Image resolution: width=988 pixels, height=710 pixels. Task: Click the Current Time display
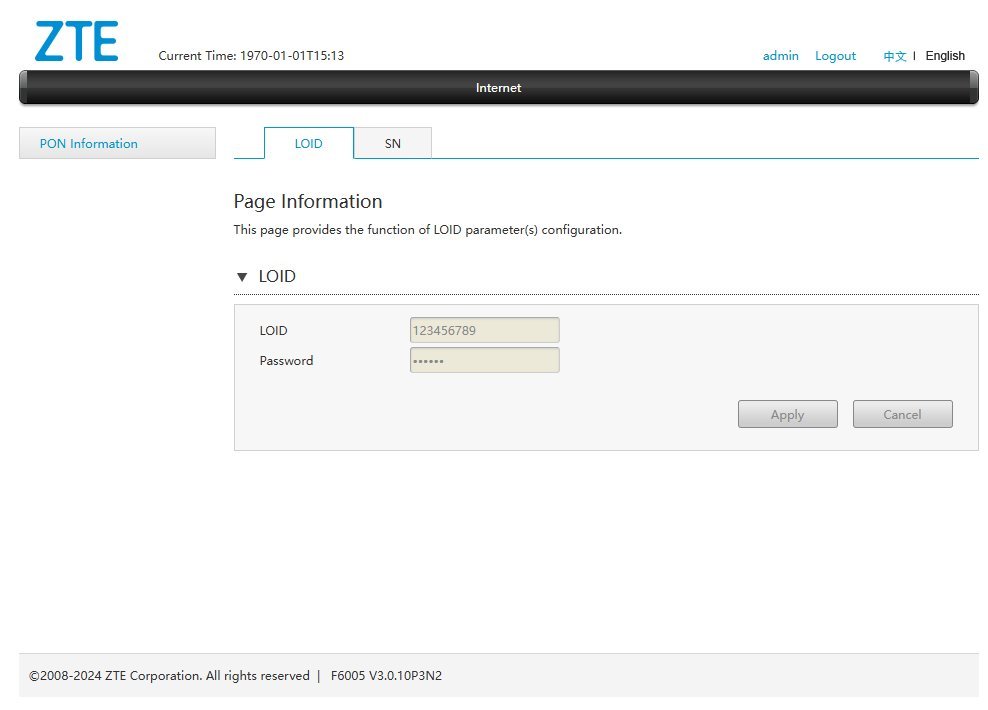pos(251,56)
